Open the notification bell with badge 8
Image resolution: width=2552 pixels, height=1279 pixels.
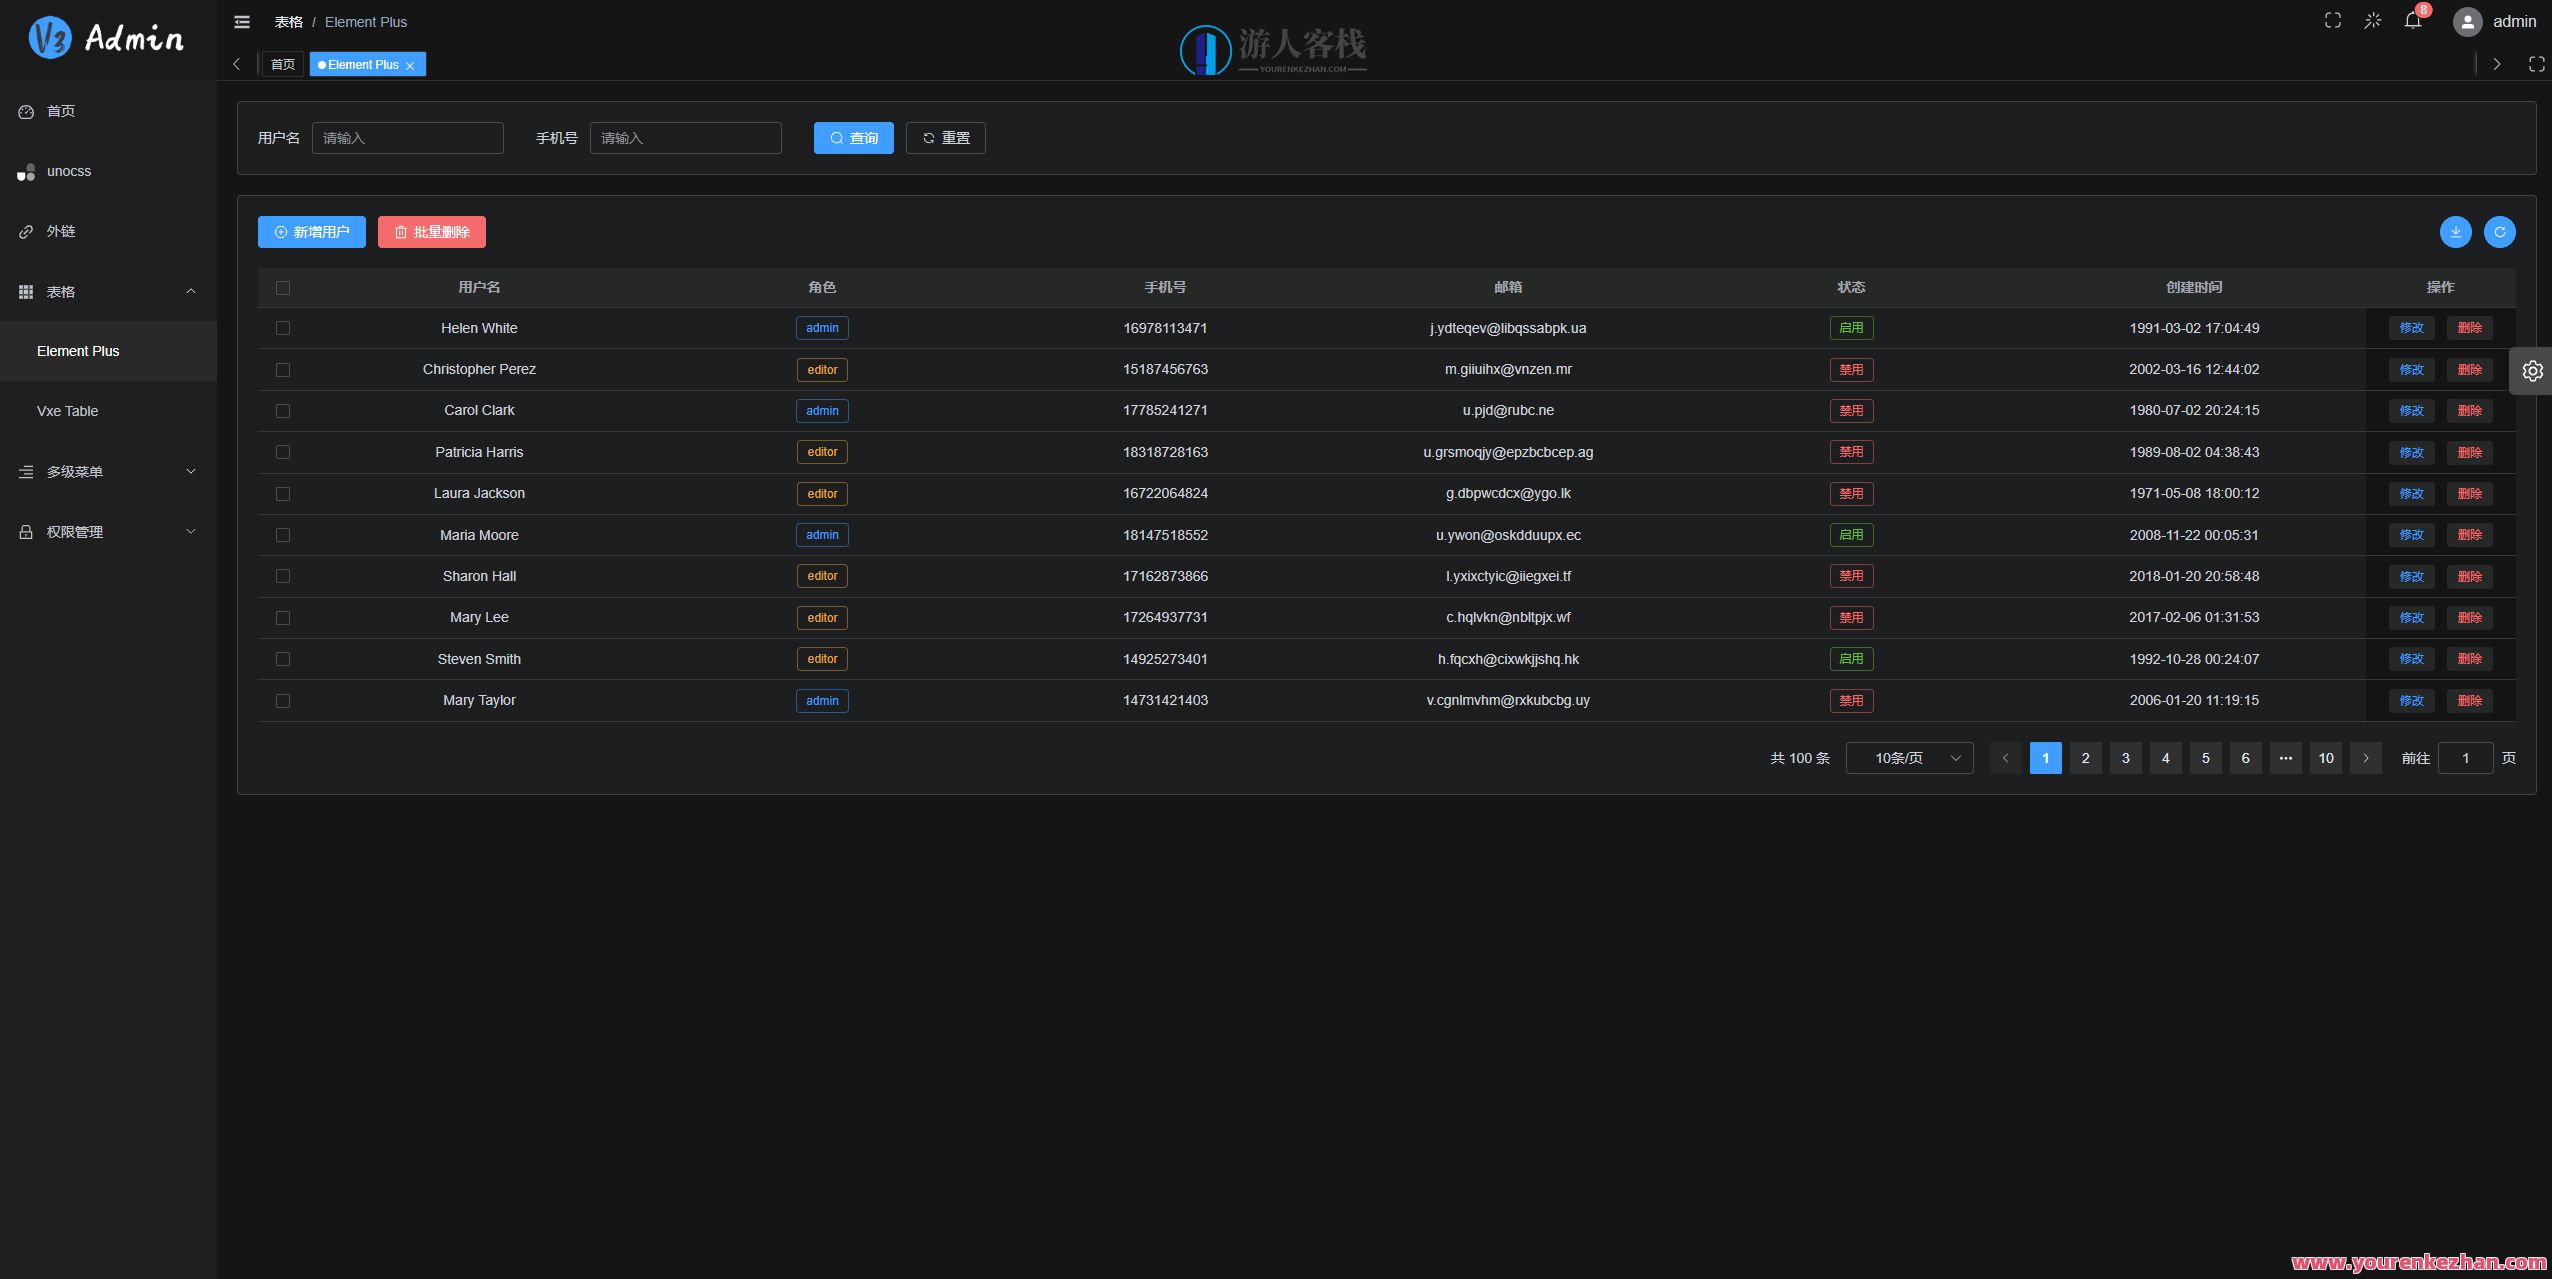(x=2411, y=20)
